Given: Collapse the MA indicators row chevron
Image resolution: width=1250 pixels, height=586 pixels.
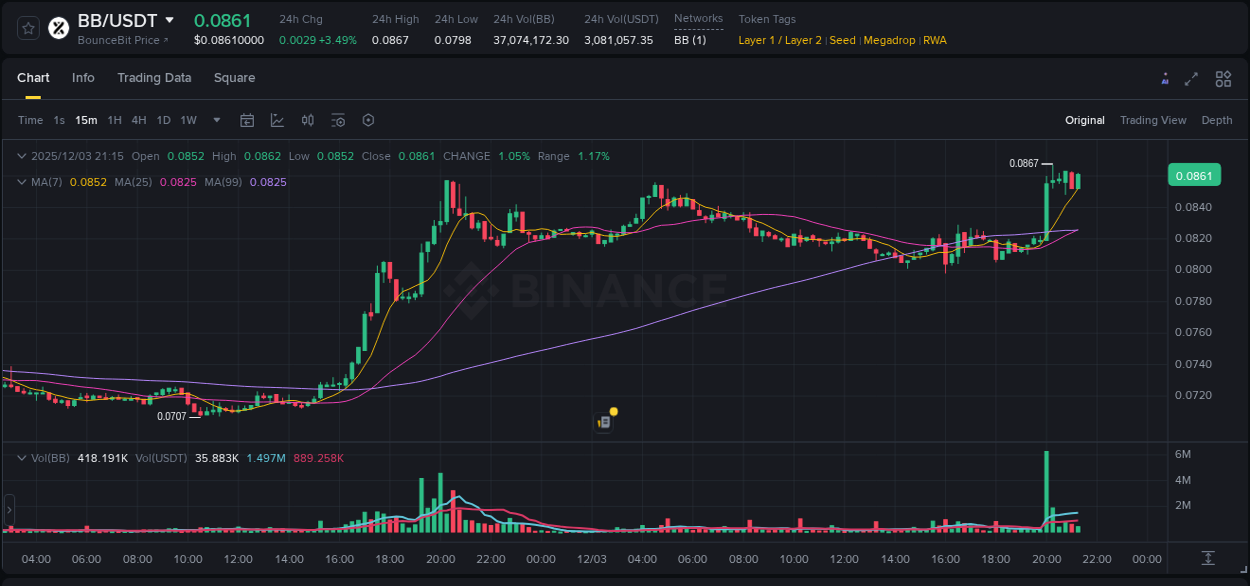Looking at the screenshot, I should click(x=21, y=182).
